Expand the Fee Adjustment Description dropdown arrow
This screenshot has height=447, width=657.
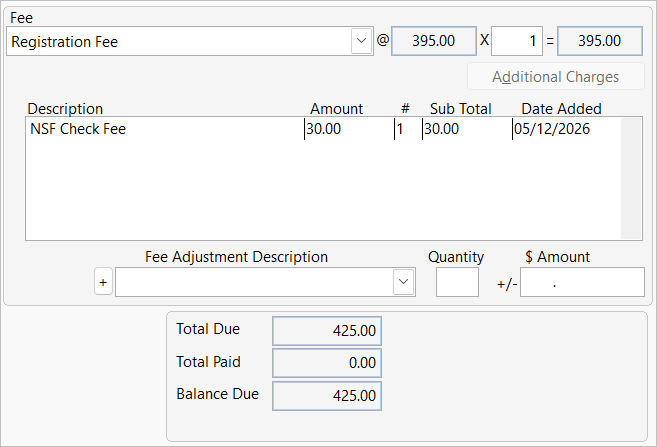[404, 282]
